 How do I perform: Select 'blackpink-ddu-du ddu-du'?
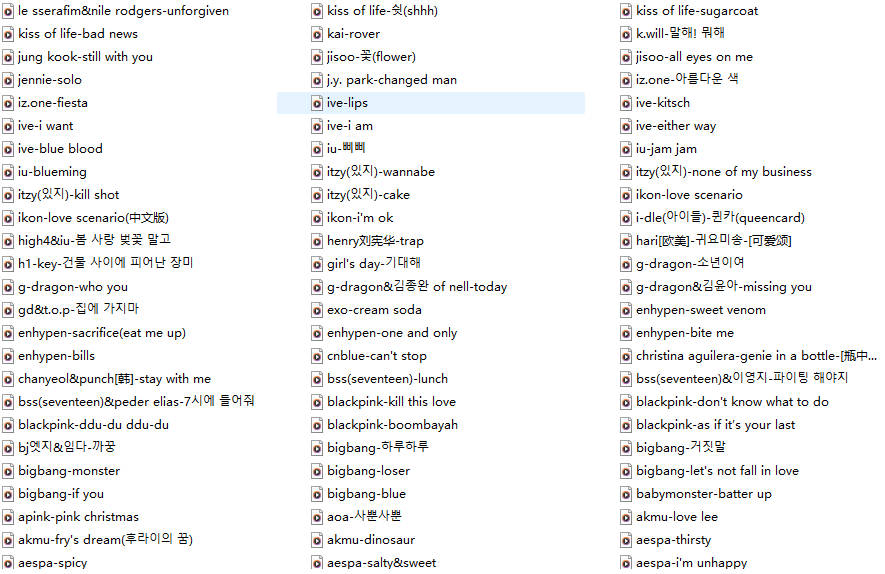(x=93, y=425)
